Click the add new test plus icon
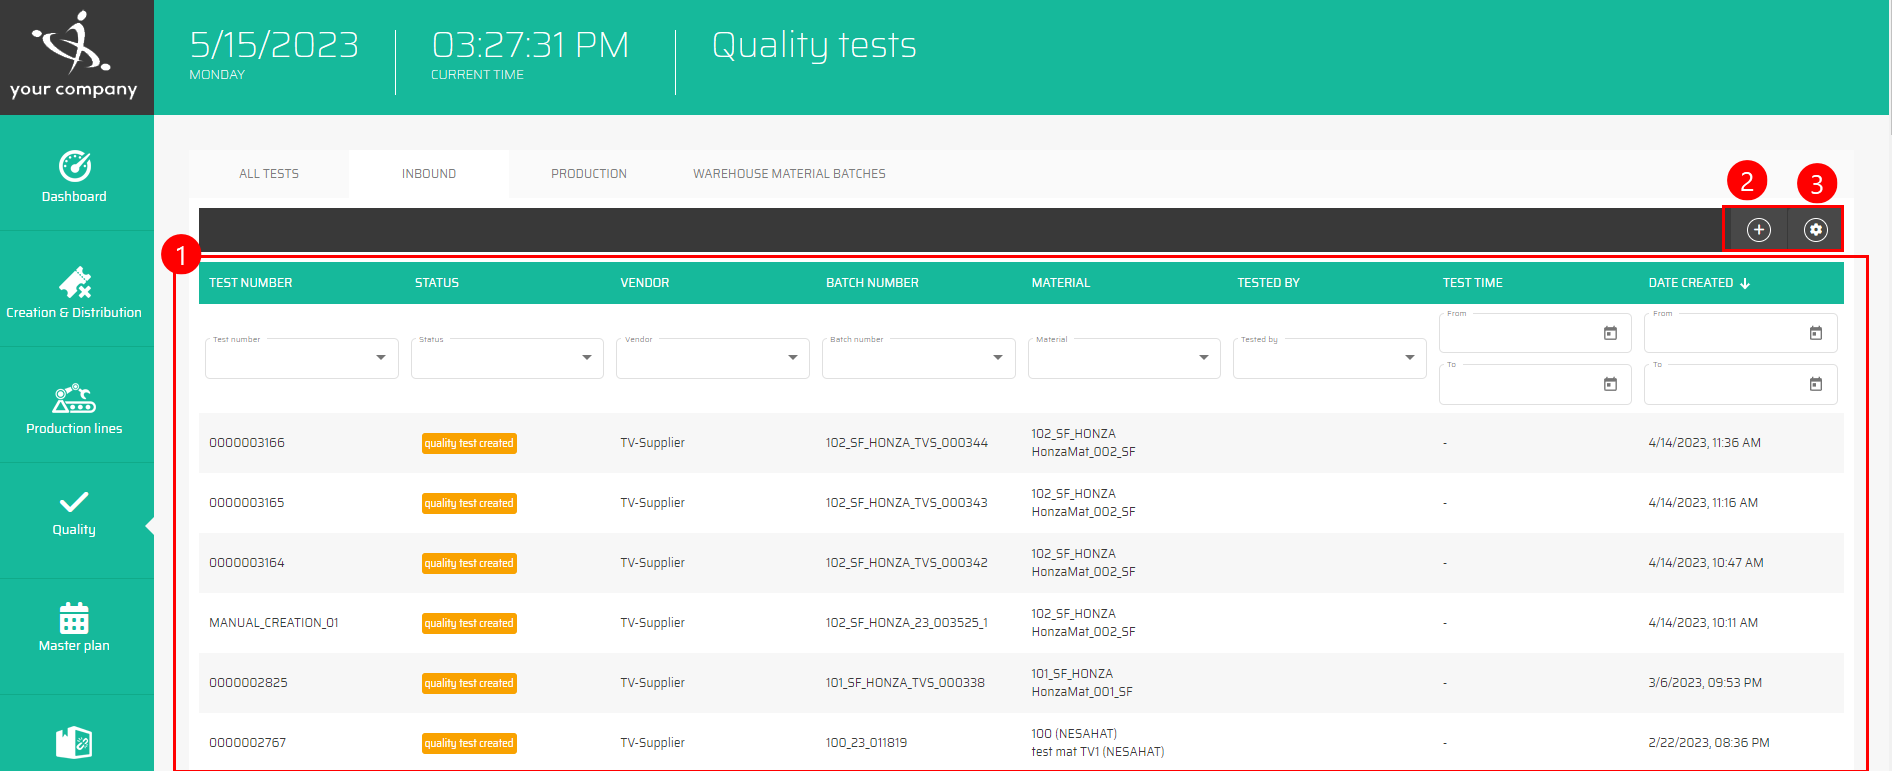 pos(1758,230)
